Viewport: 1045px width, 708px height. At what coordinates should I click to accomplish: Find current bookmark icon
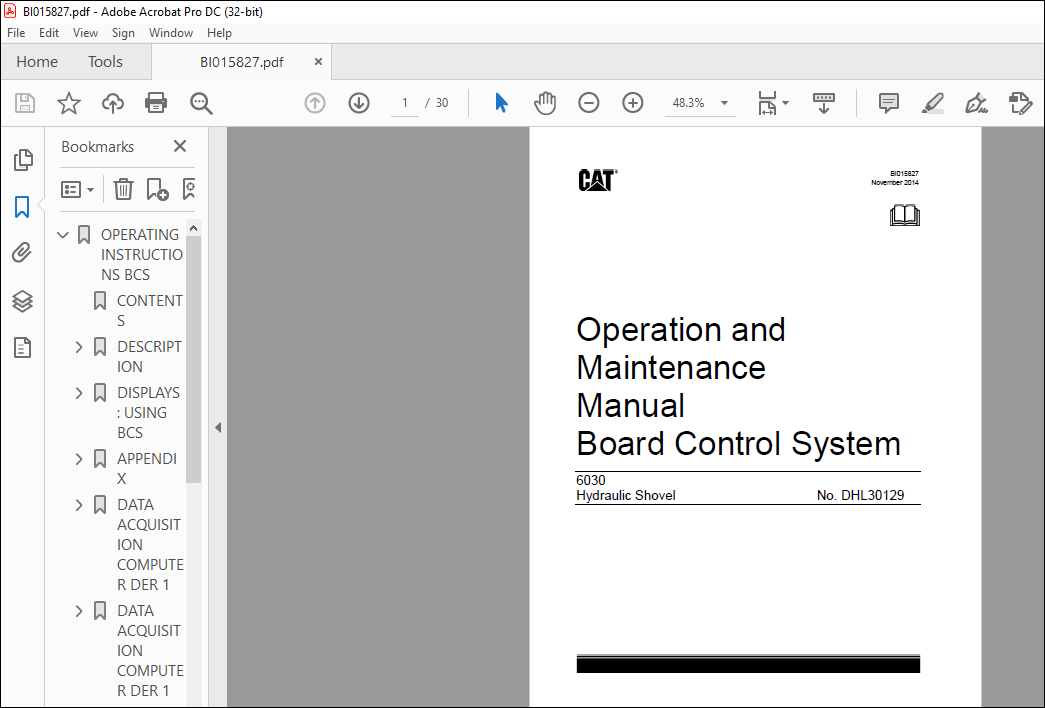189,189
